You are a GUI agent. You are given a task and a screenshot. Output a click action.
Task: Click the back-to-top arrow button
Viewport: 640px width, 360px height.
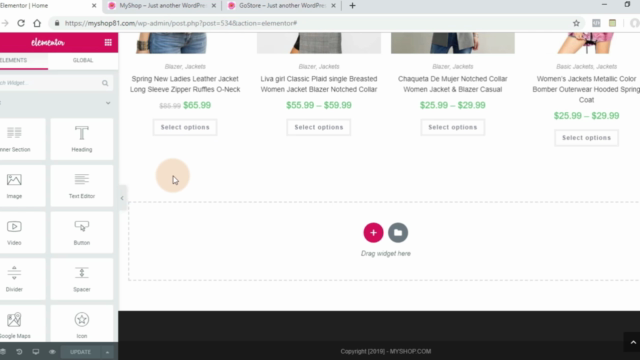633,342
